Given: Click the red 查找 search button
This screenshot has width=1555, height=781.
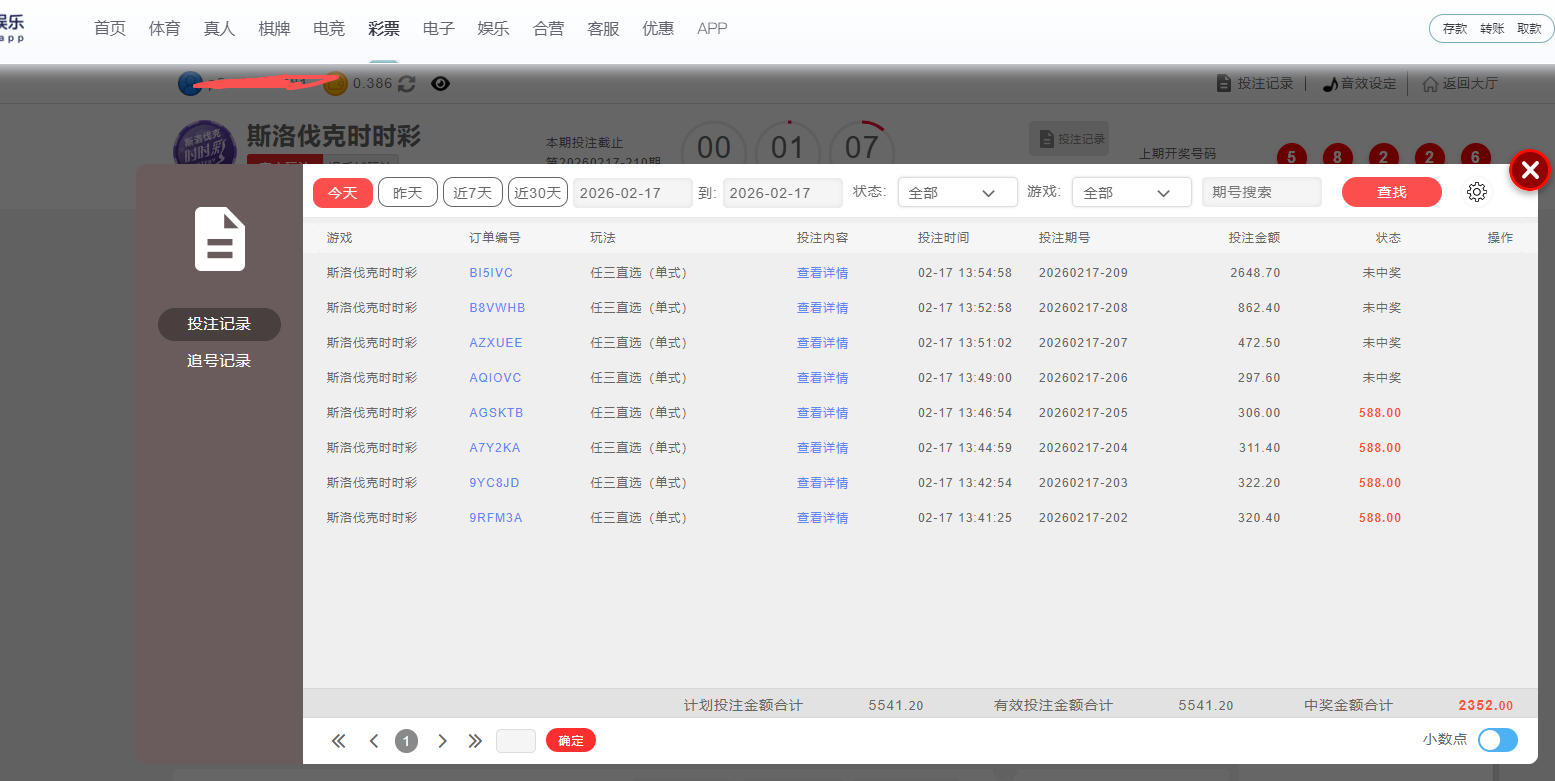Looking at the screenshot, I should click(1391, 193).
